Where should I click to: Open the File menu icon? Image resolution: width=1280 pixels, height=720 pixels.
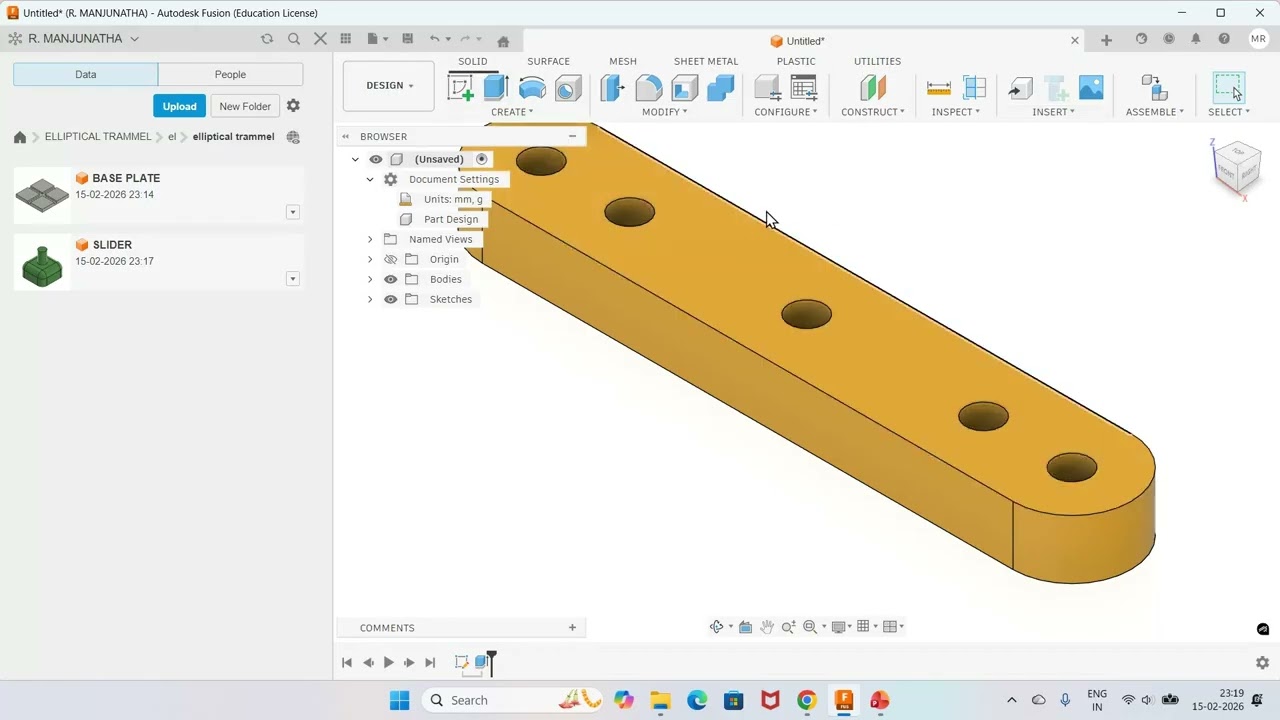375,39
